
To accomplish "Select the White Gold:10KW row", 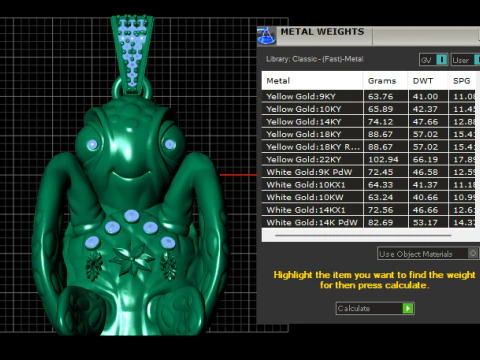I will [368, 197].
